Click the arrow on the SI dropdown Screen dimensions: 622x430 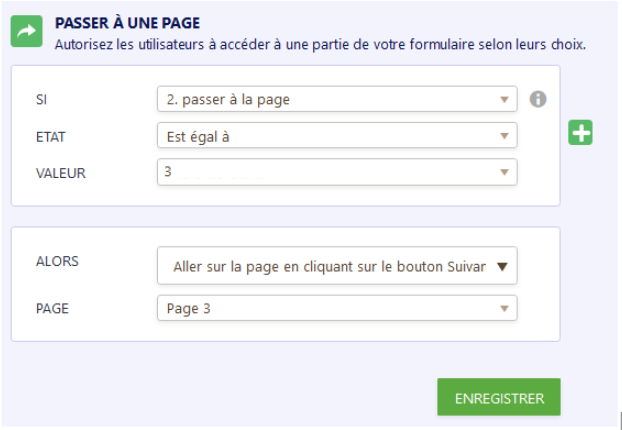coord(504,99)
